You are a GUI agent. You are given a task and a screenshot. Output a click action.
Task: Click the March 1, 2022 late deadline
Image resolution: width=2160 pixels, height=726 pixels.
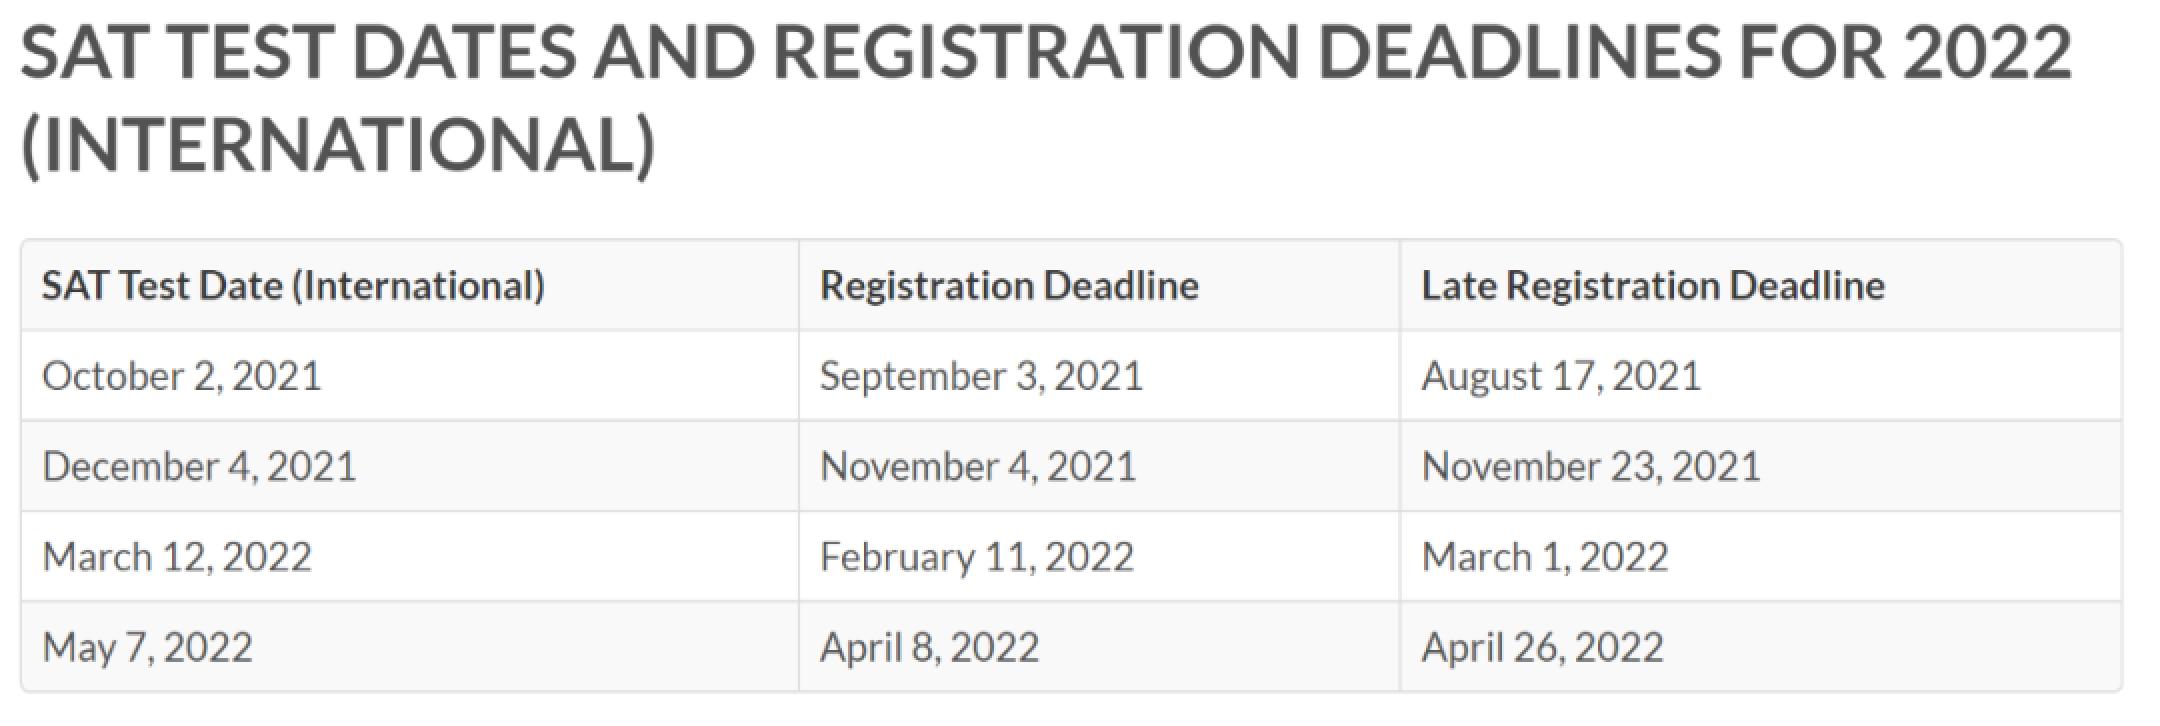point(1545,557)
